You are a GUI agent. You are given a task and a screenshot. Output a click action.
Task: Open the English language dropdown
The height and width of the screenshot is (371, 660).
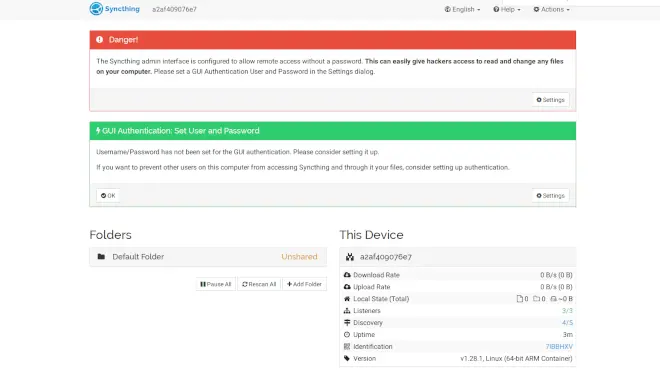[x=462, y=9]
